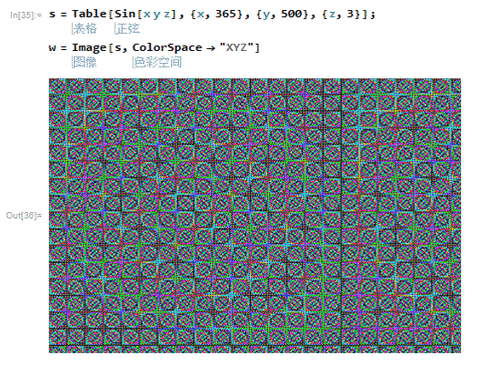Image resolution: width=500 pixels, height=365 pixels.
Task: Click the 图像 annotation under Image
Action: coord(85,62)
